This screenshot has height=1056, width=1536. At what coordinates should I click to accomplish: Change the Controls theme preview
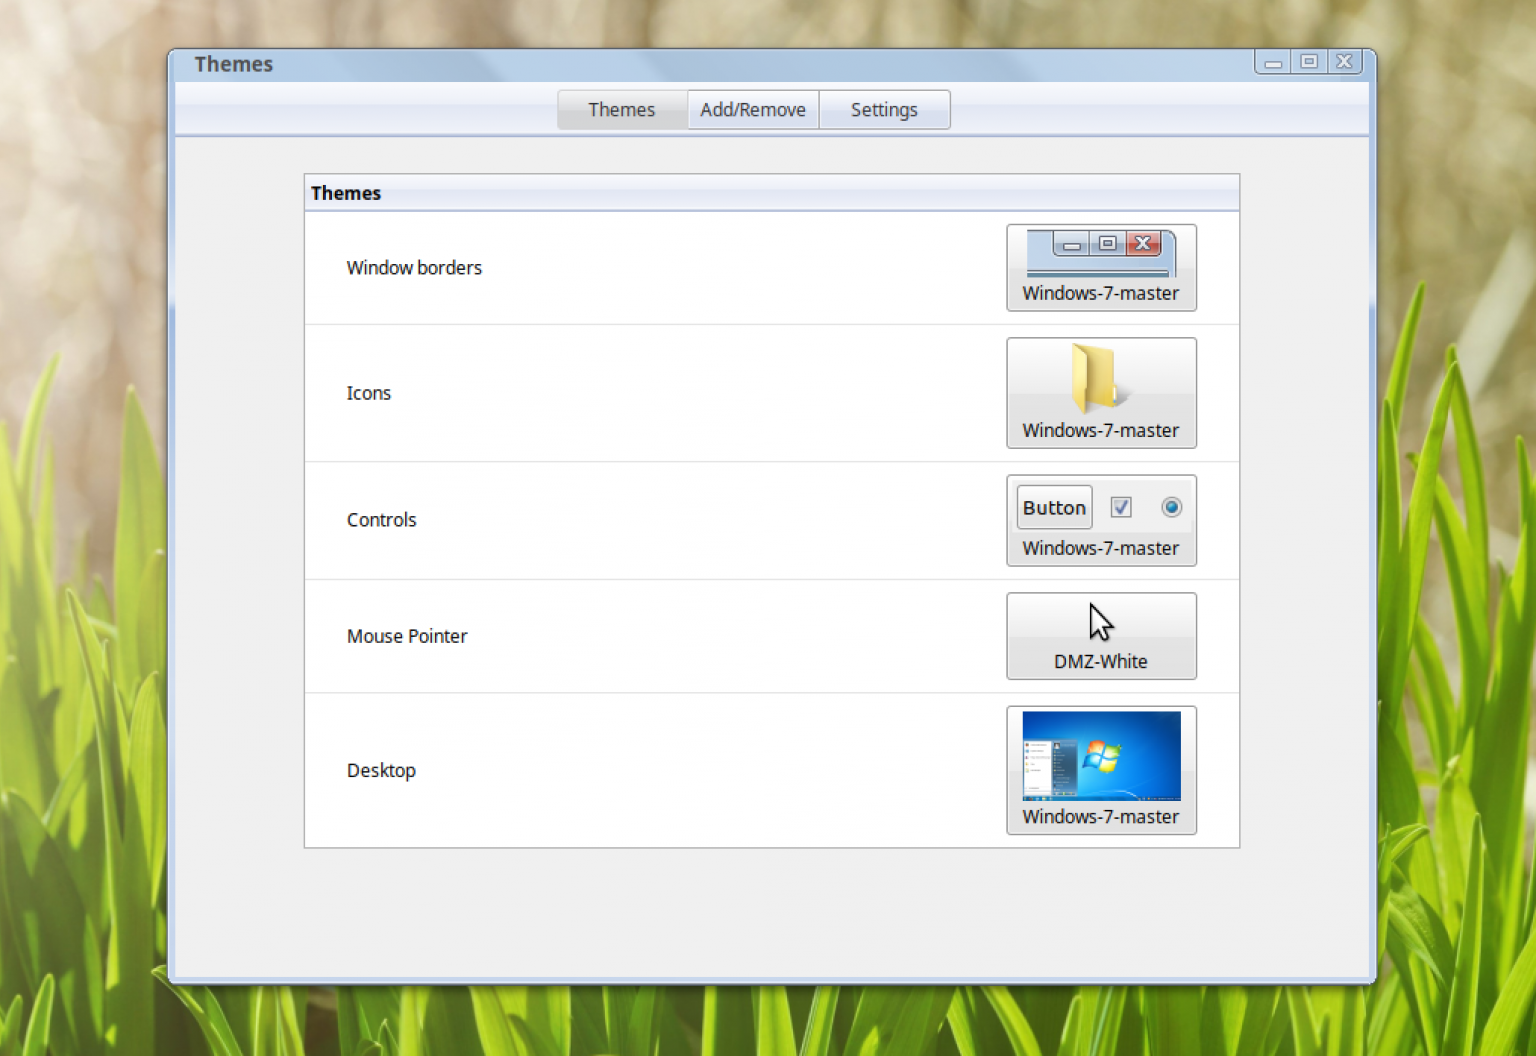click(1101, 520)
